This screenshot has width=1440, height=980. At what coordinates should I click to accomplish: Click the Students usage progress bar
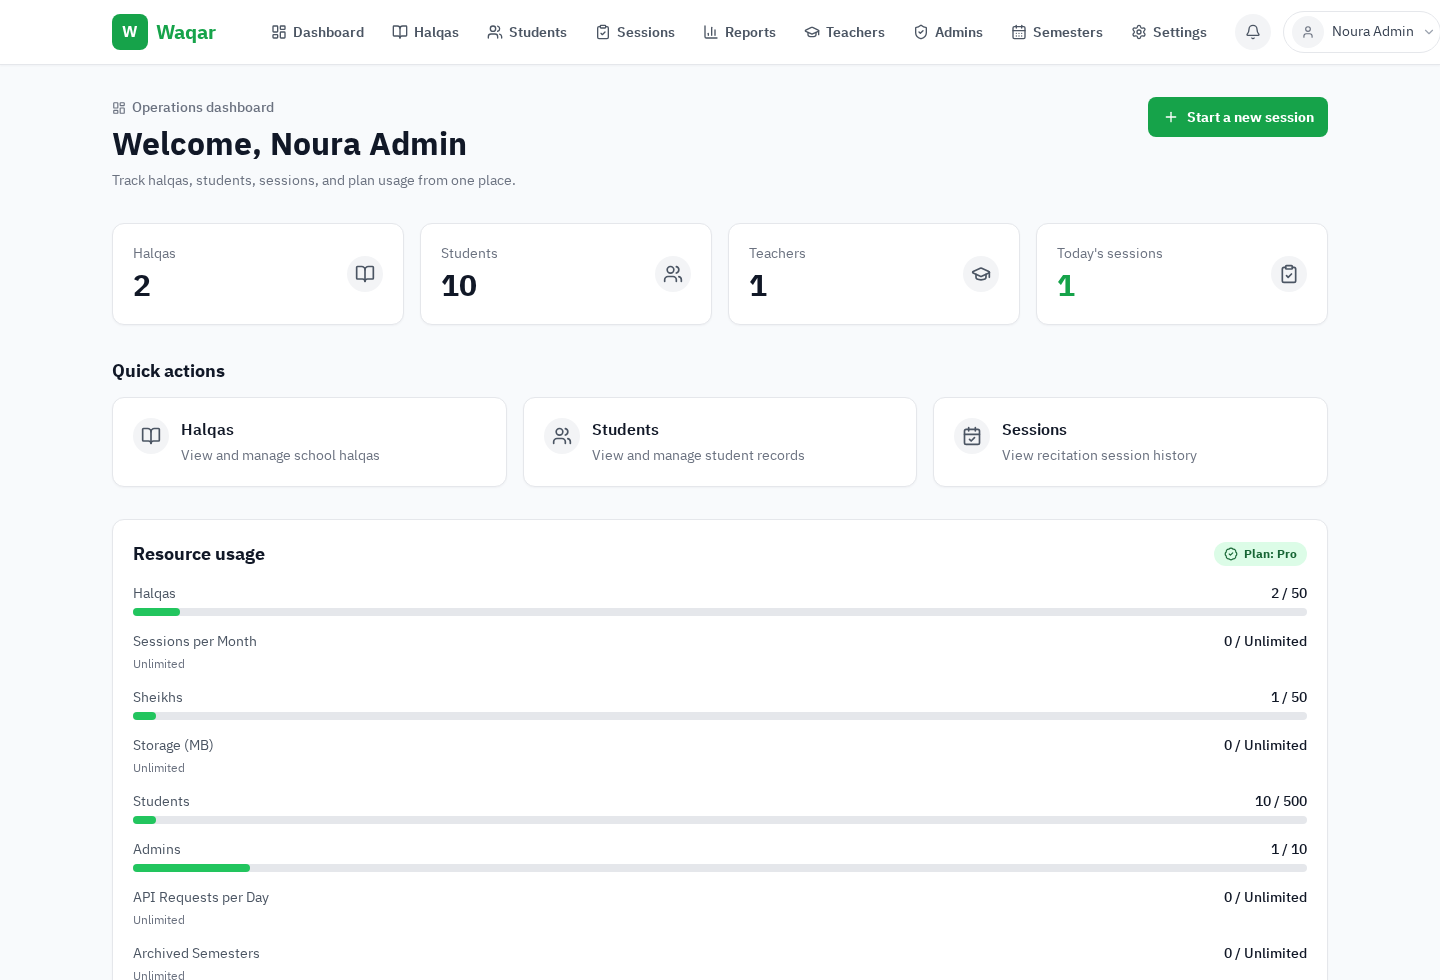720,820
